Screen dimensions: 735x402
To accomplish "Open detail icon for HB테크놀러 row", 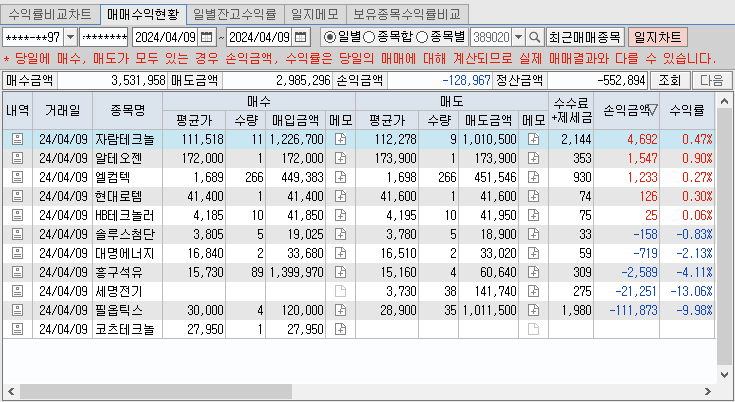I will 17,215.
